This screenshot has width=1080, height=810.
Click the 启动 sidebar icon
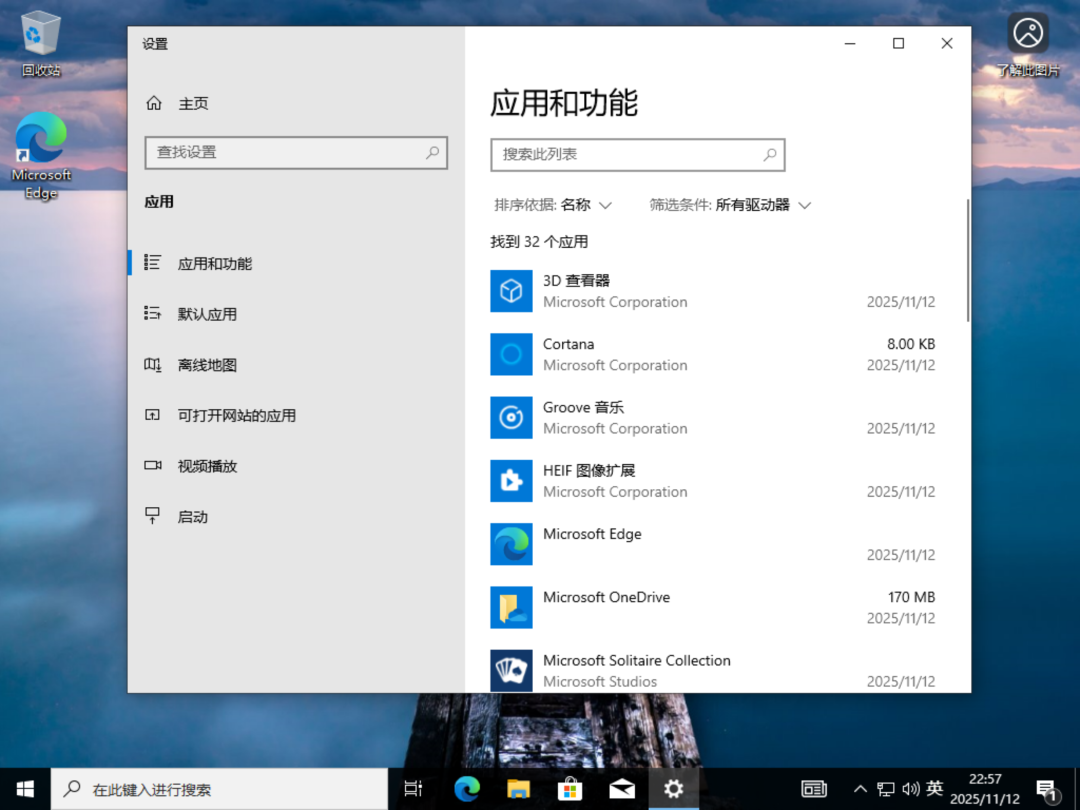pyautogui.click(x=152, y=516)
